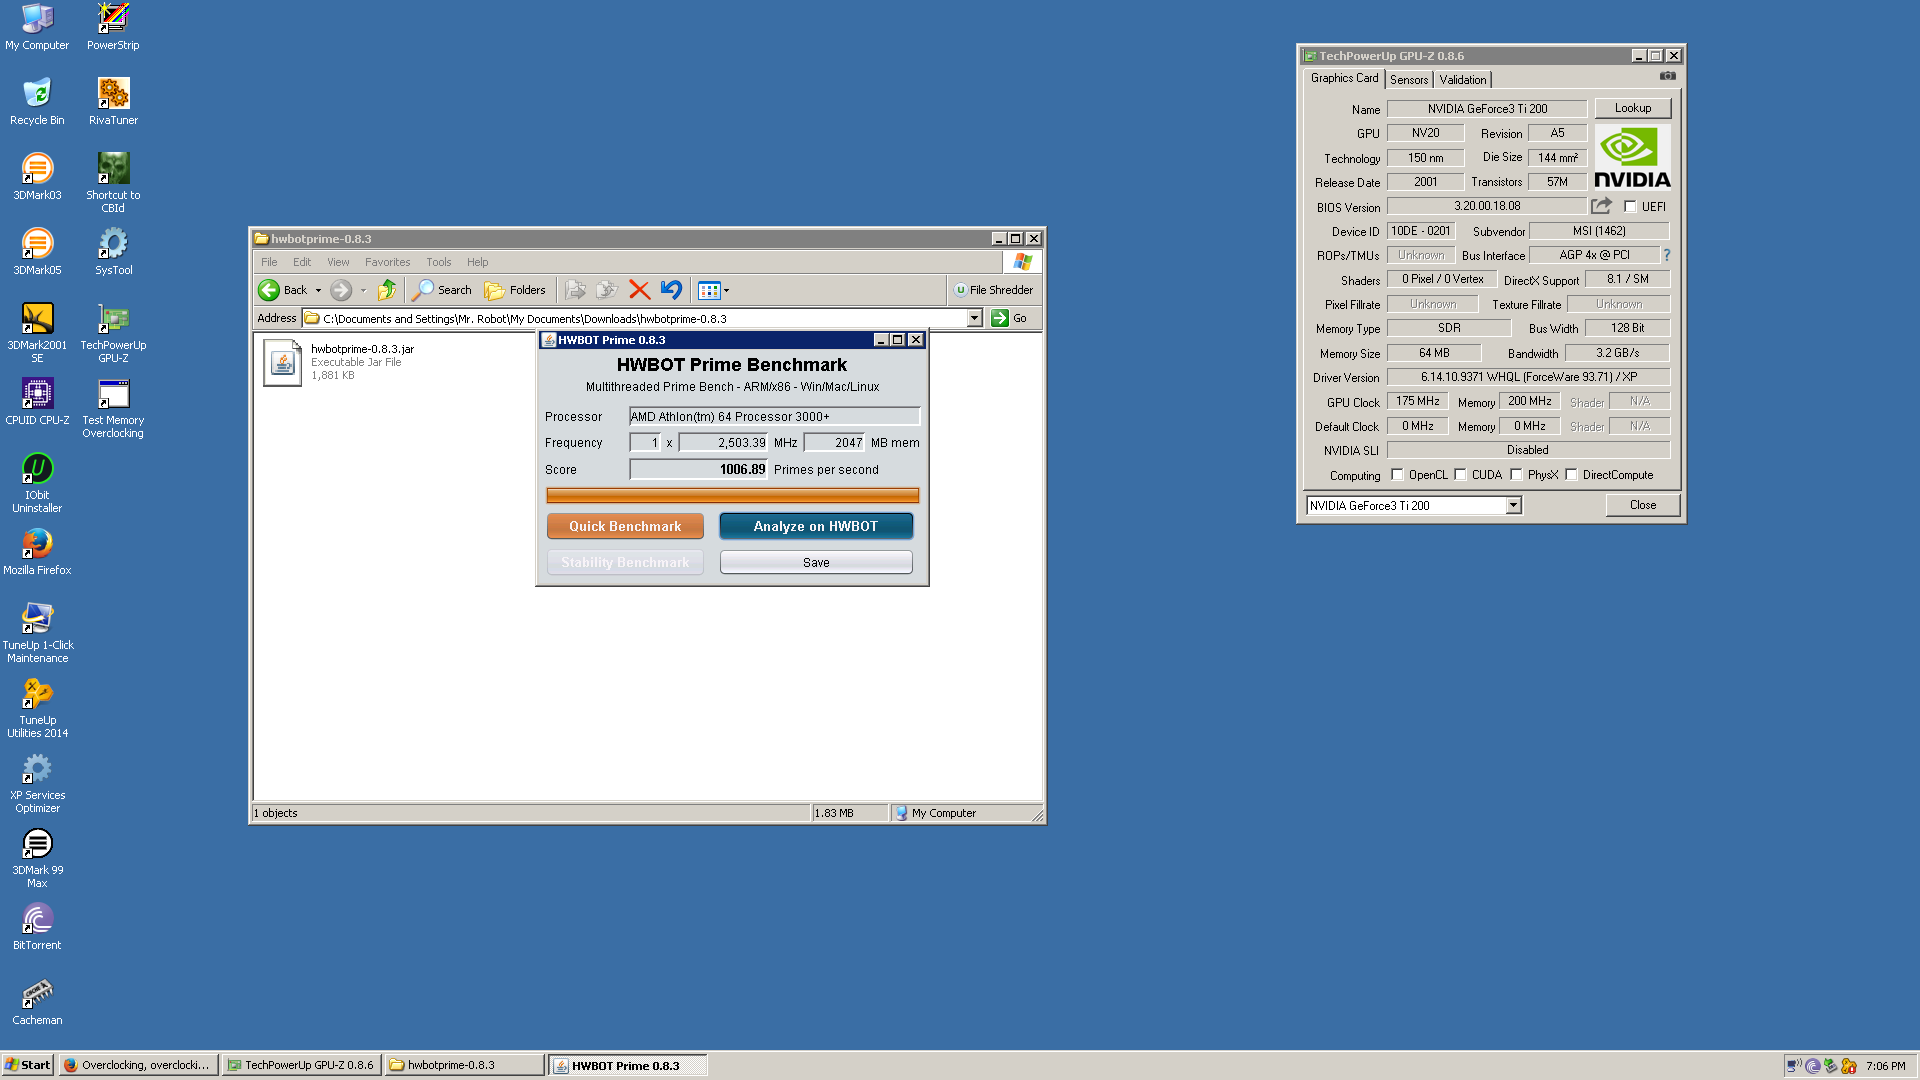The height and width of the screenshot is (1080, 1920).
Task: Launch Mozilla Firefox from the desktop
Action: pos(37,551)
